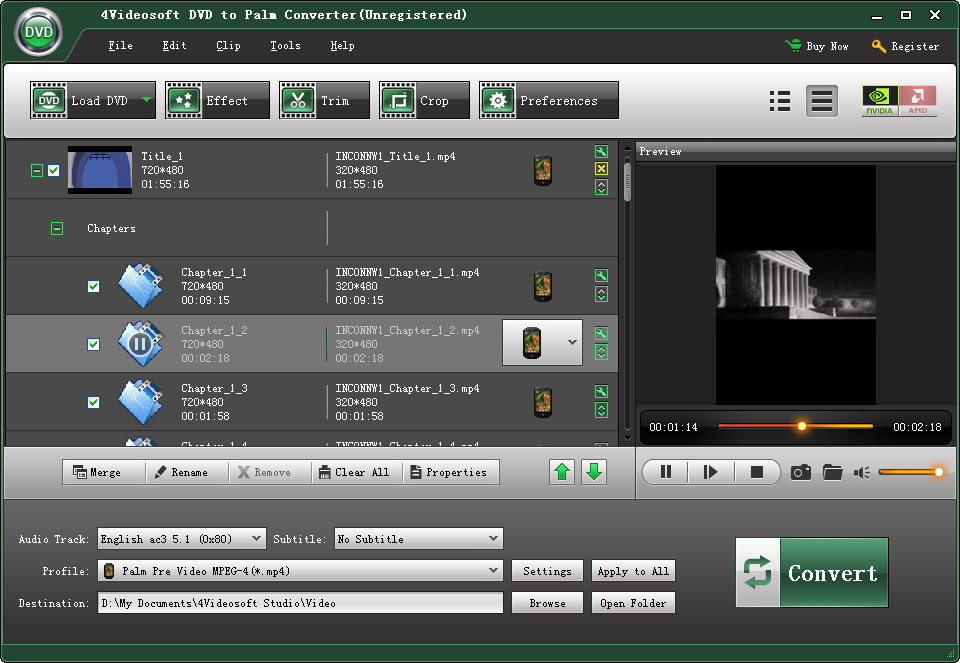The image size is (960, 663).
Task: Pause the preview playback
Action: (x=666, y=471)
